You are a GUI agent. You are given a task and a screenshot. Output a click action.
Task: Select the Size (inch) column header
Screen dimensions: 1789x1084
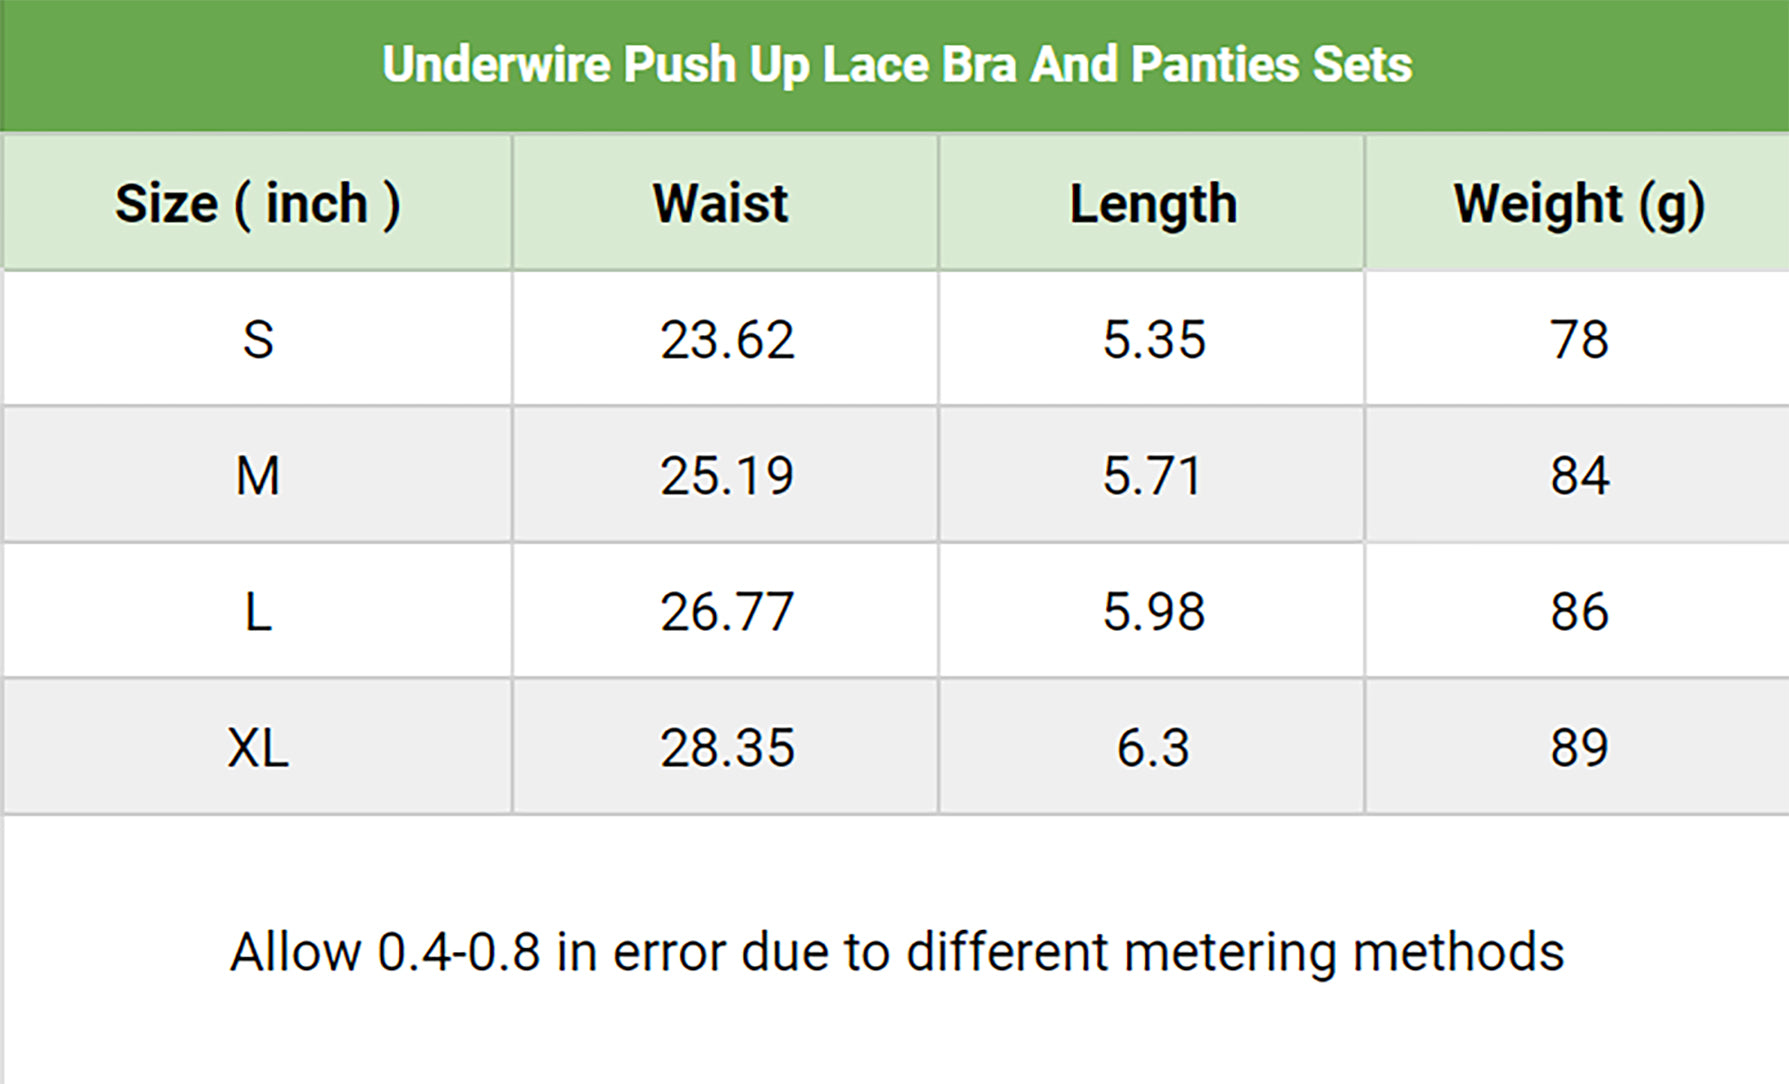pyautogui.click(x=257, y=204)
